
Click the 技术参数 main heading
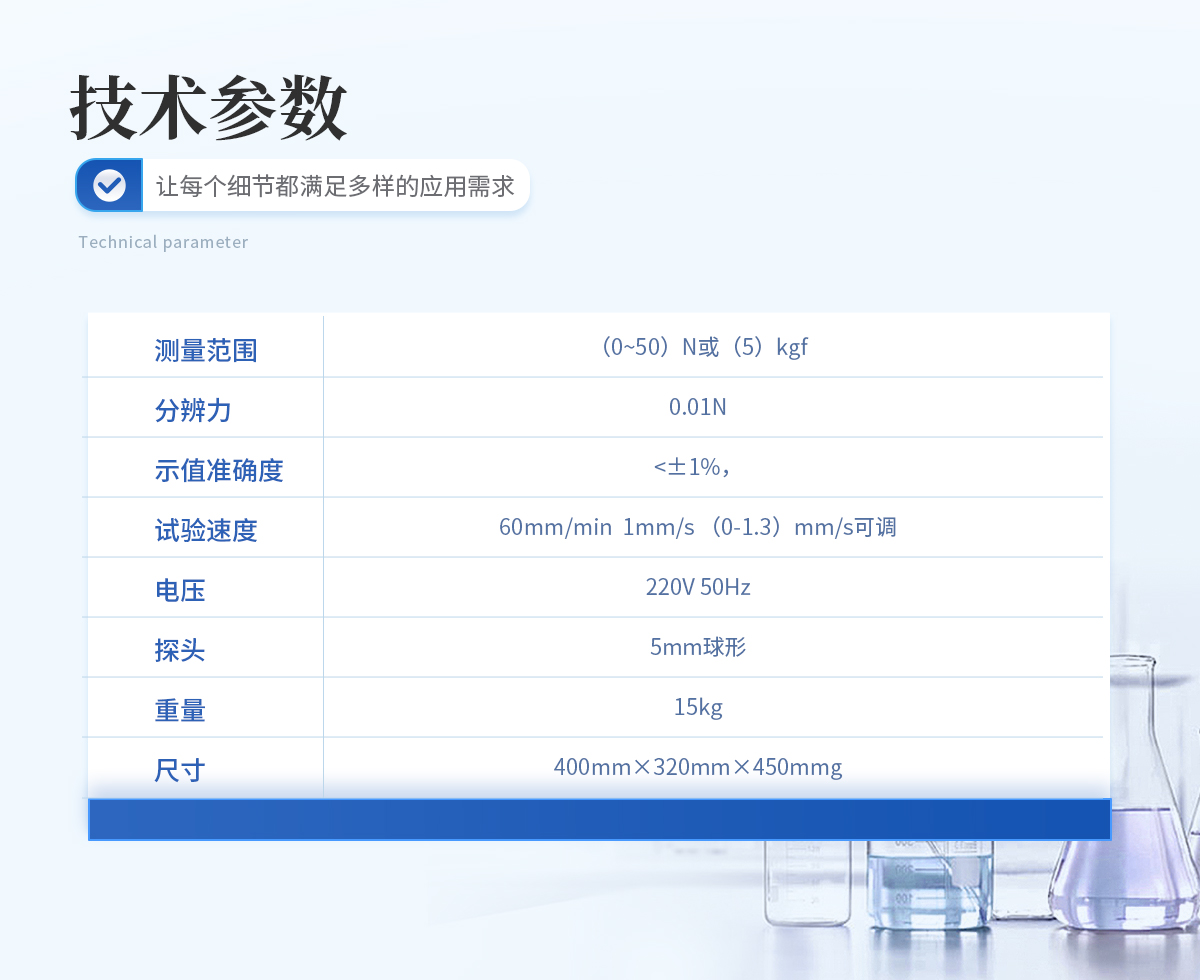209,108
